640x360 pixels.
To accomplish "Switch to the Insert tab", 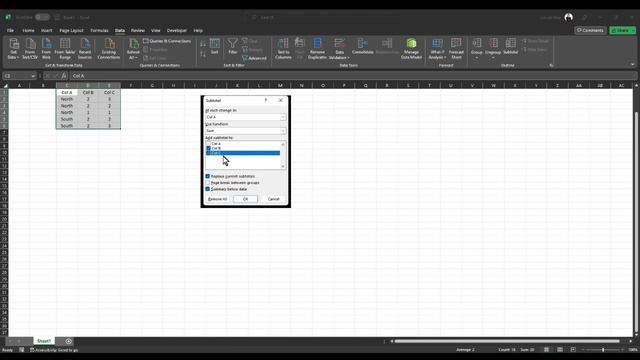I will pyautogui.click(x=47, y=31).
